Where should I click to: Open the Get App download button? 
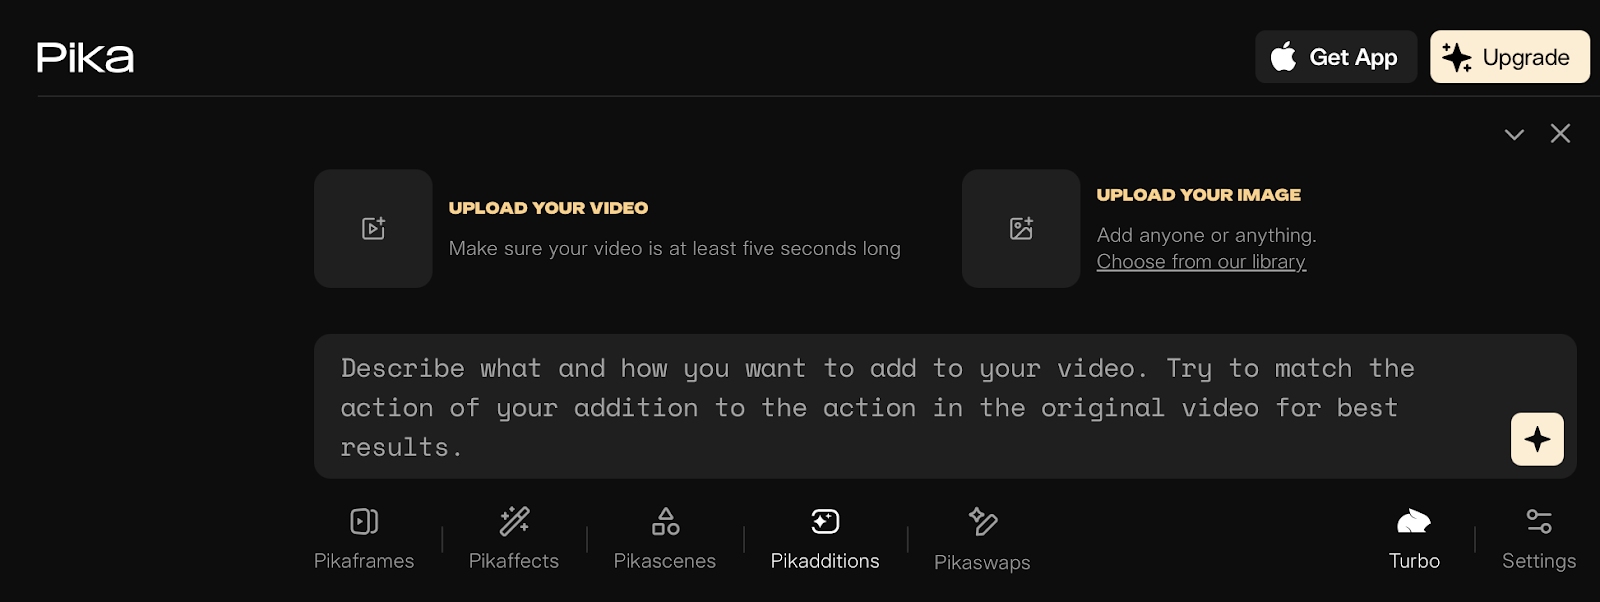(1336, 57)
